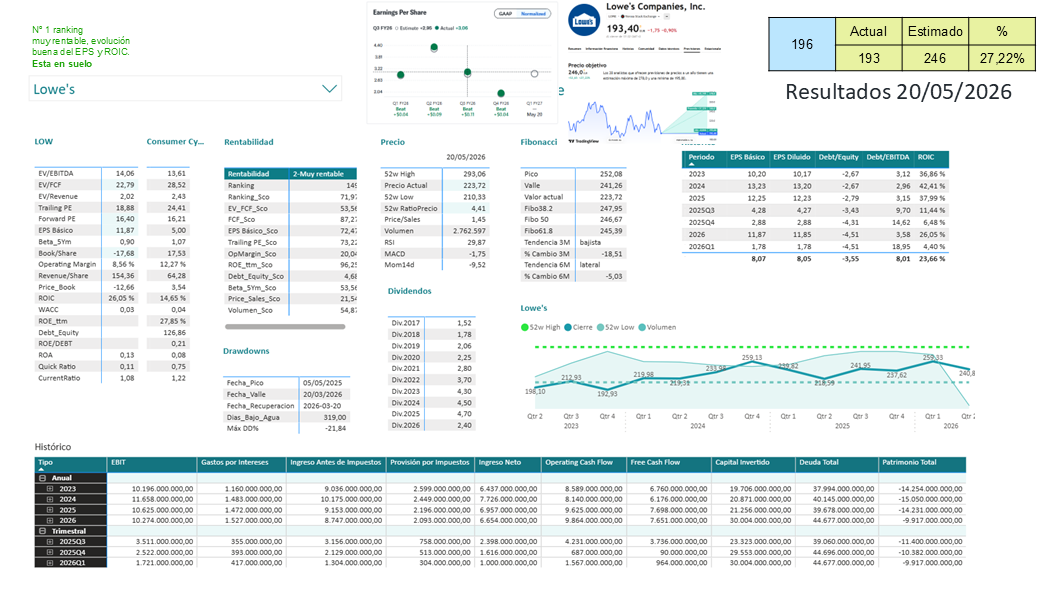Image resolution: width=1058 pixels, height=595 pixels.
Task: Click the Fibo 50 value 246,67
Action: point(611,219)
